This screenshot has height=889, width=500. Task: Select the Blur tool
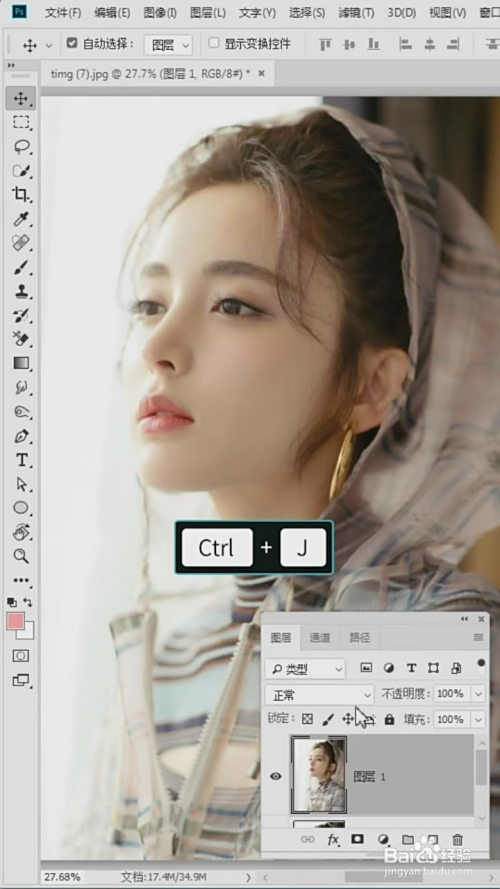(x=21, y=387)
